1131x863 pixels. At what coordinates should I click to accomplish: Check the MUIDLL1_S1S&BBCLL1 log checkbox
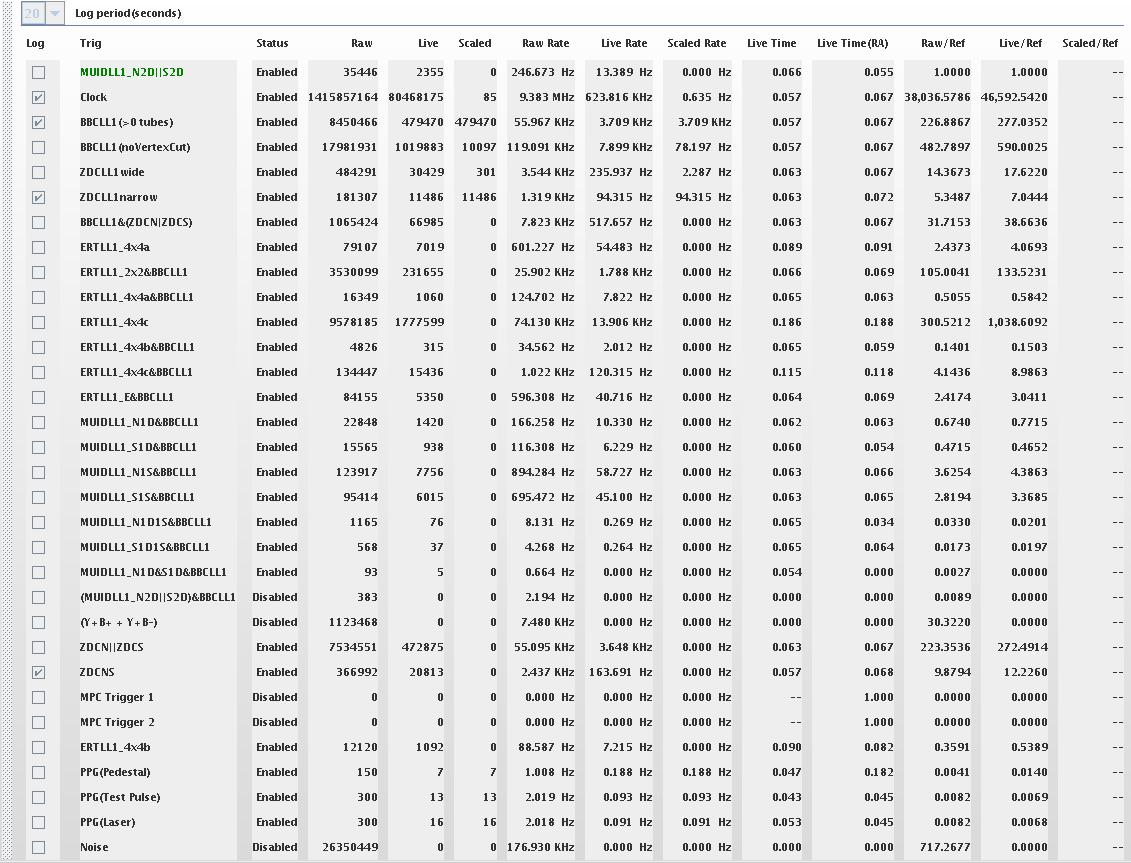[38, 498]
